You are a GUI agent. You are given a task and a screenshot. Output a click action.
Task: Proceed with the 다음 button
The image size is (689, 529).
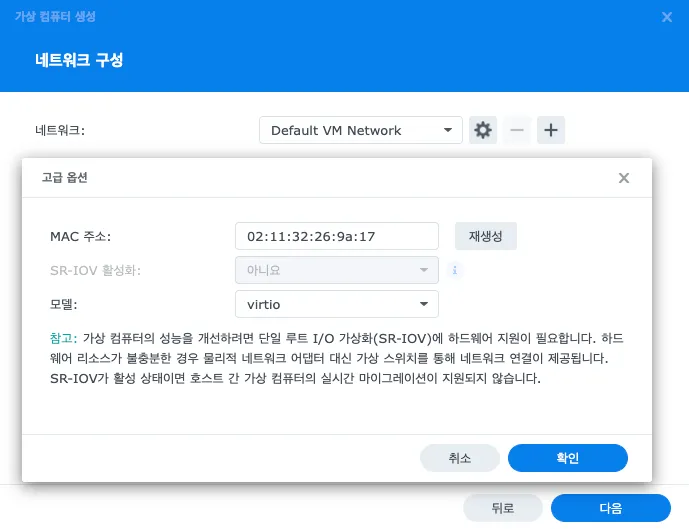click(611, 508)
